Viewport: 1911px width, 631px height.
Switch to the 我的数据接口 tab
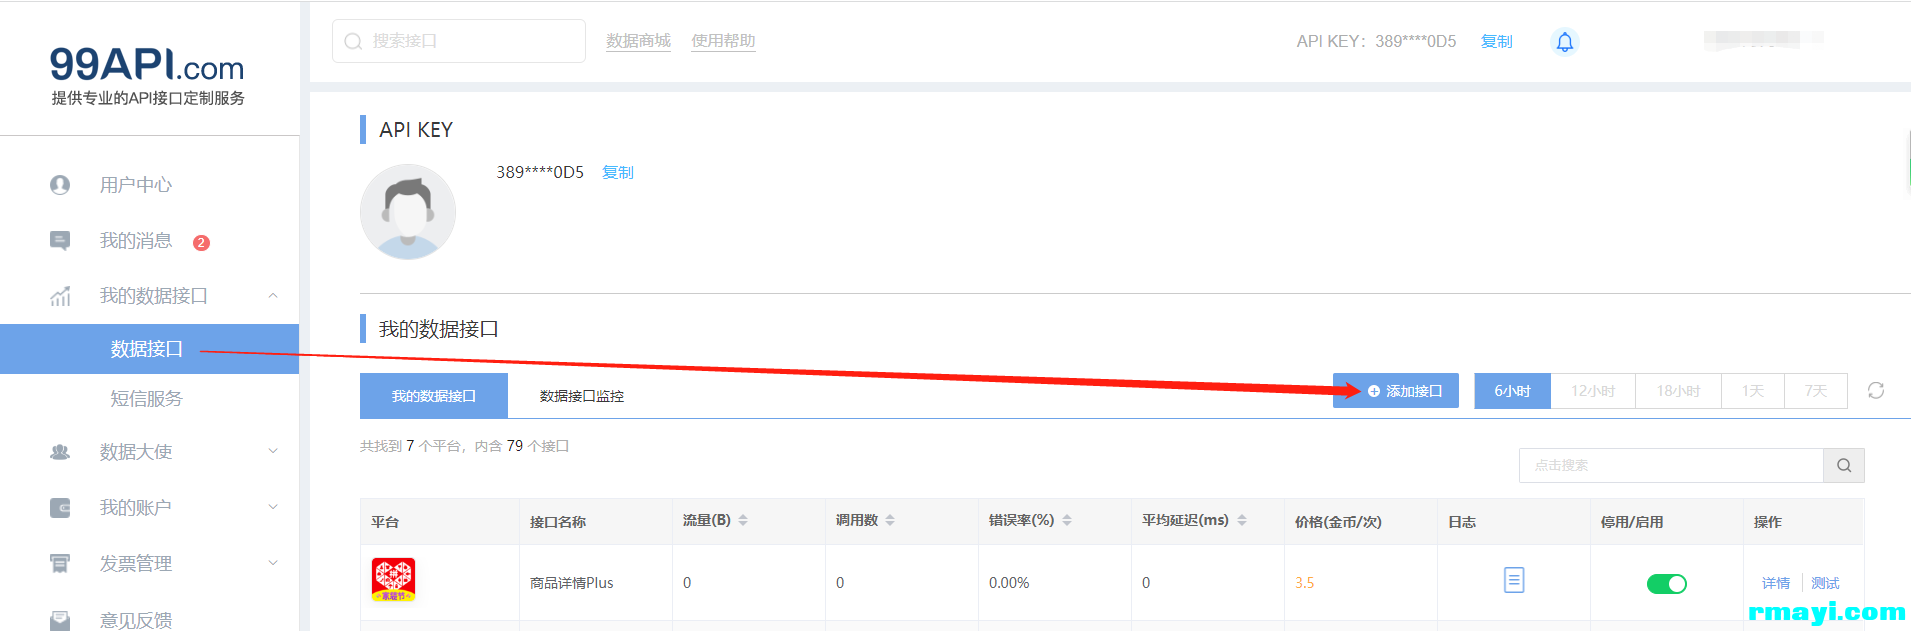(x=434, y=396)
